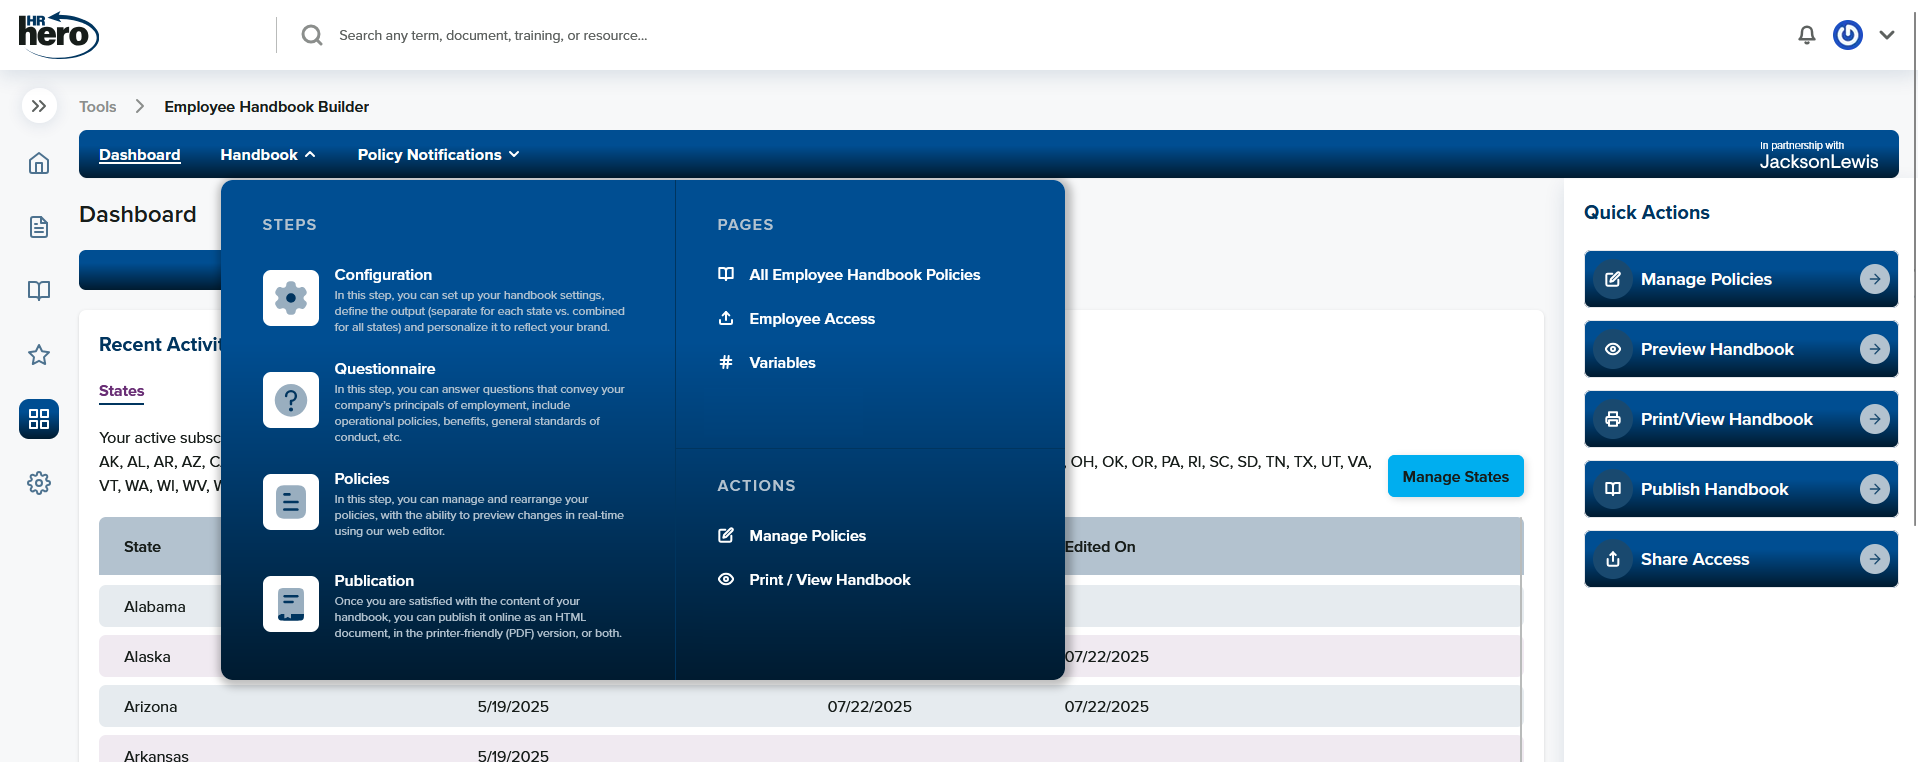
Task: Click the document icon in sidebar
Action: click(39, 227)
